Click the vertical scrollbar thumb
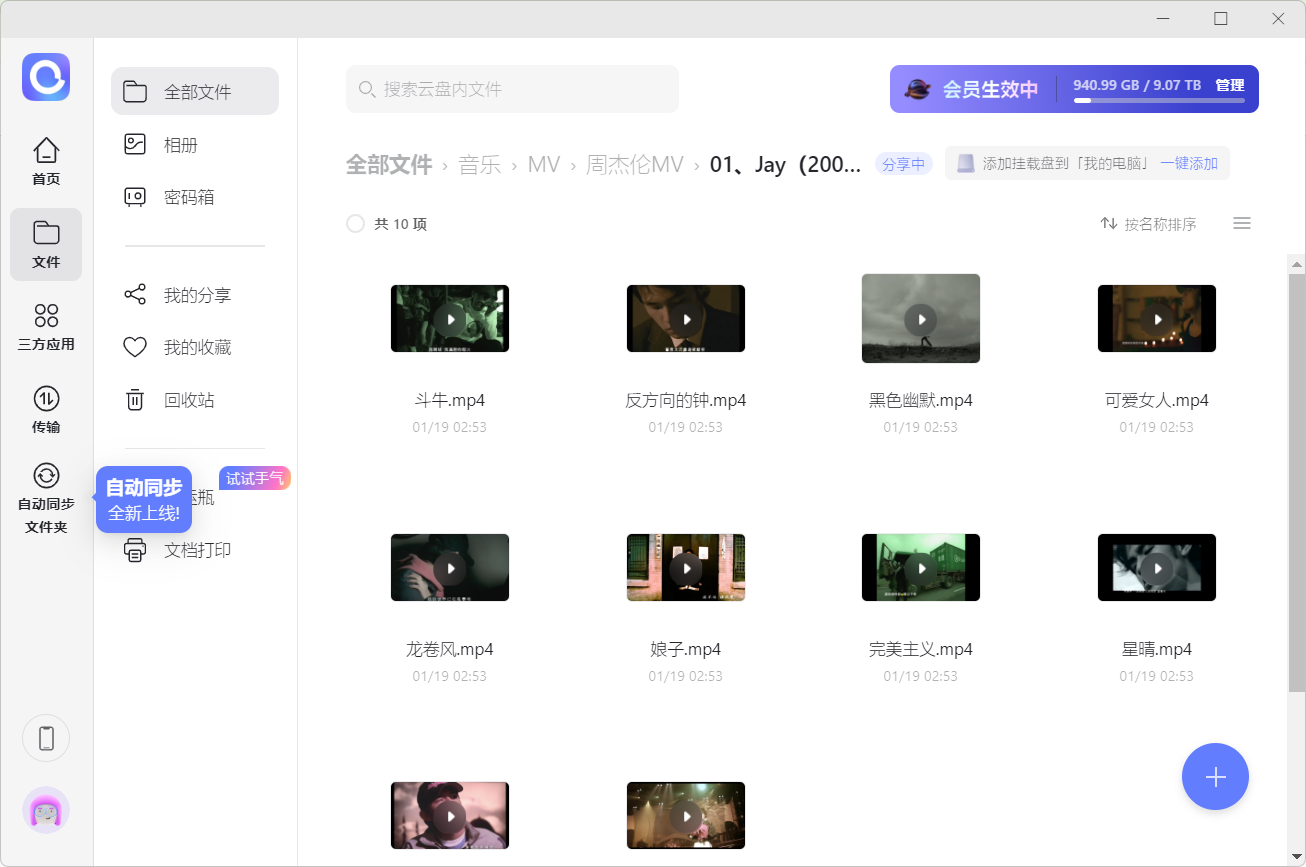 1296,483
